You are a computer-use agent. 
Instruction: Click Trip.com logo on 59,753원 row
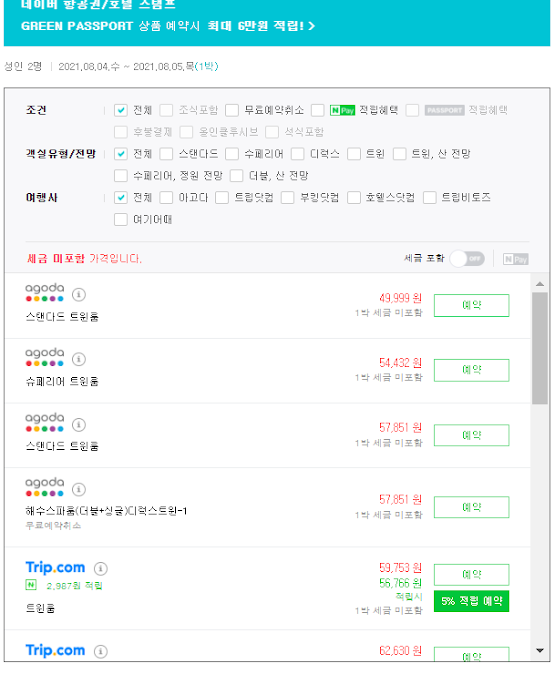click(x=55, y=567)
